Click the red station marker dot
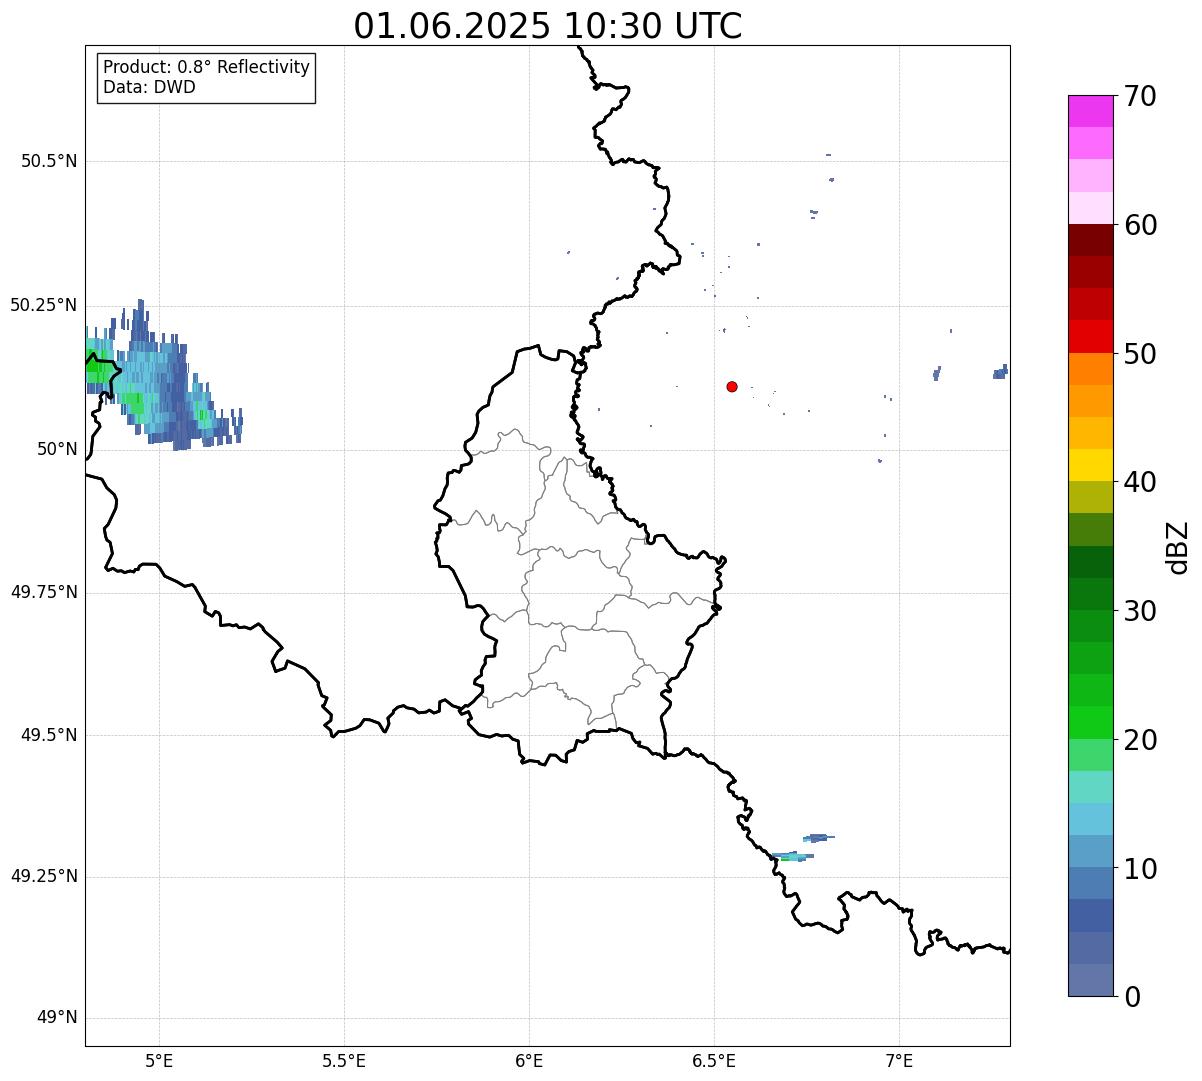 point(732,386)
